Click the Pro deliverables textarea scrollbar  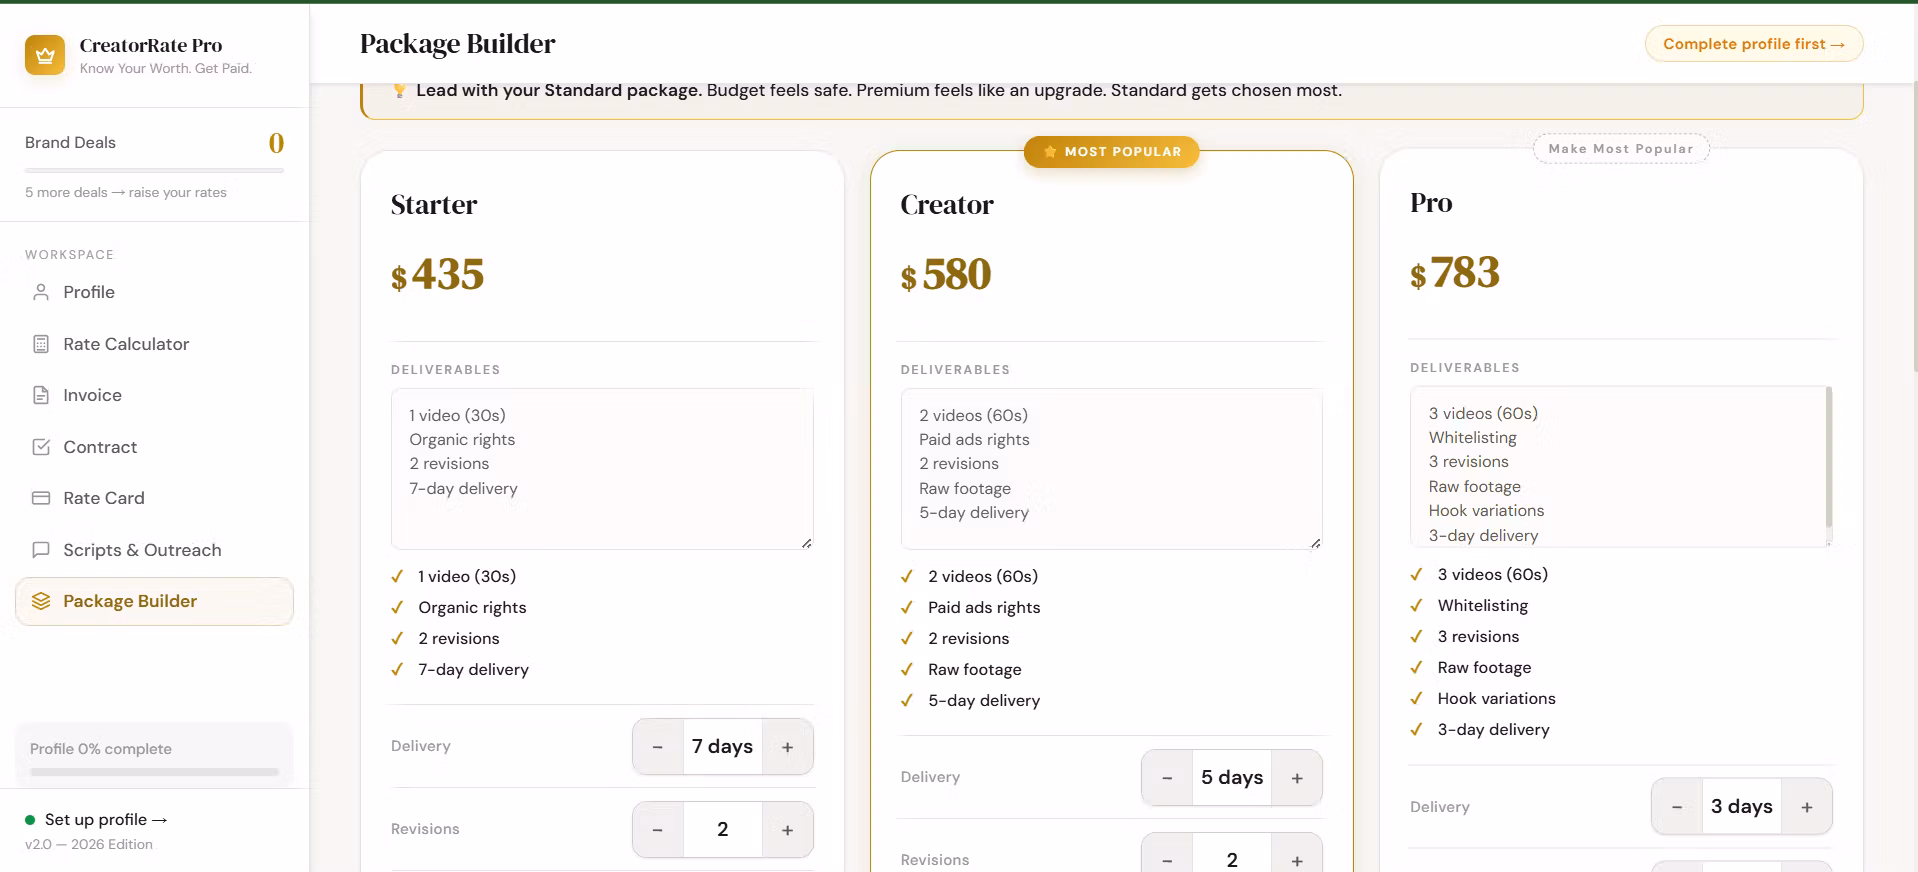pyautogui.click(x=1828, y=456)
